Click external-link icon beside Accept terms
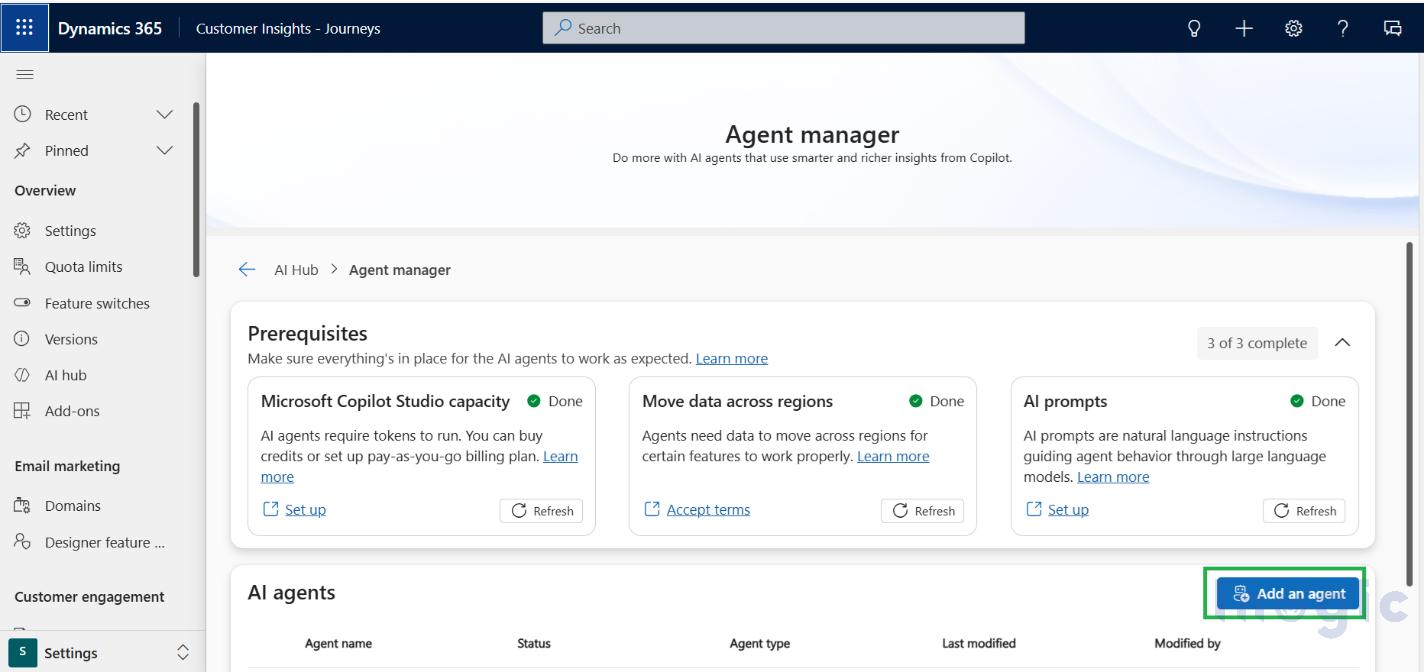This screenshot has width=1424, height=672. [652, 509]
